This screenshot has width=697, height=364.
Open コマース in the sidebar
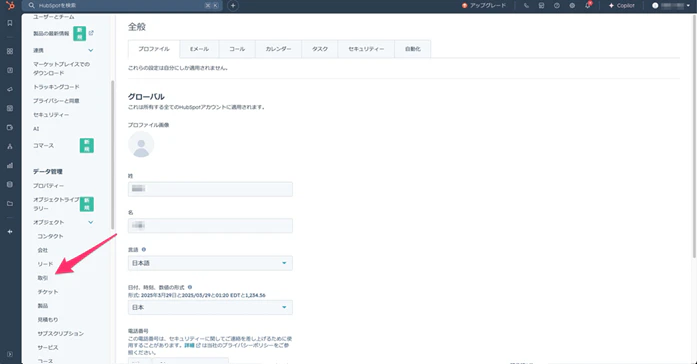tap(44, 146)
